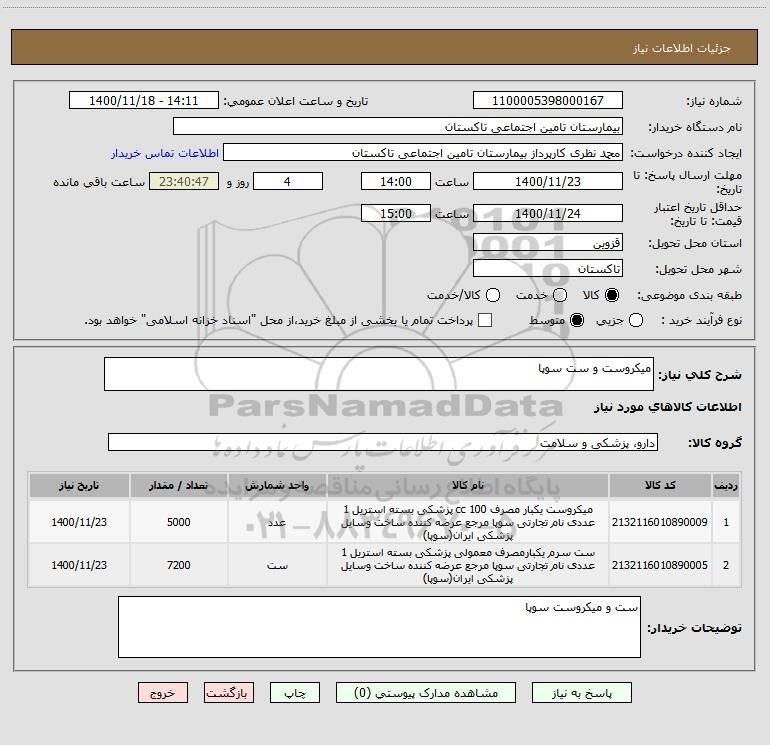Click the need number field 1100005398000167

pyautogui.click(x=548, y=100)
